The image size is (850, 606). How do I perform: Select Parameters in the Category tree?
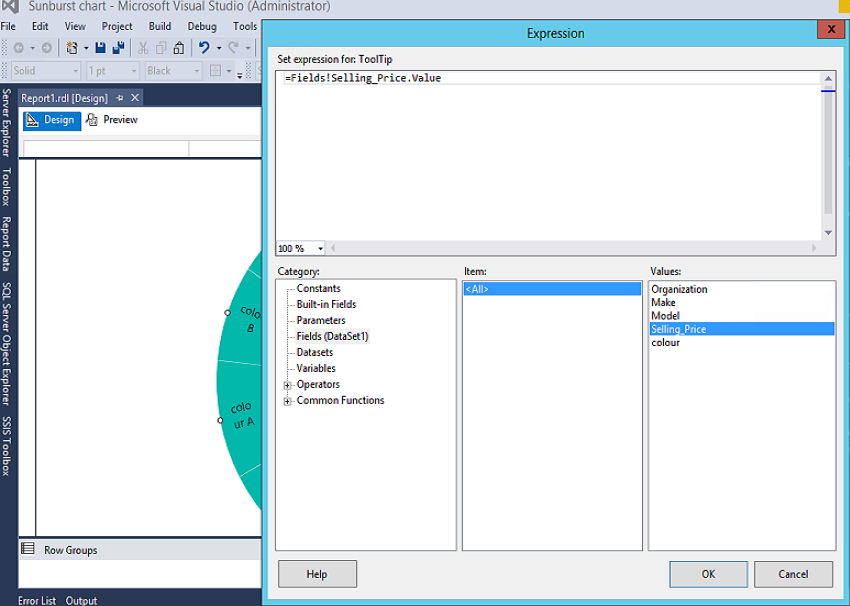coord(321,320)
